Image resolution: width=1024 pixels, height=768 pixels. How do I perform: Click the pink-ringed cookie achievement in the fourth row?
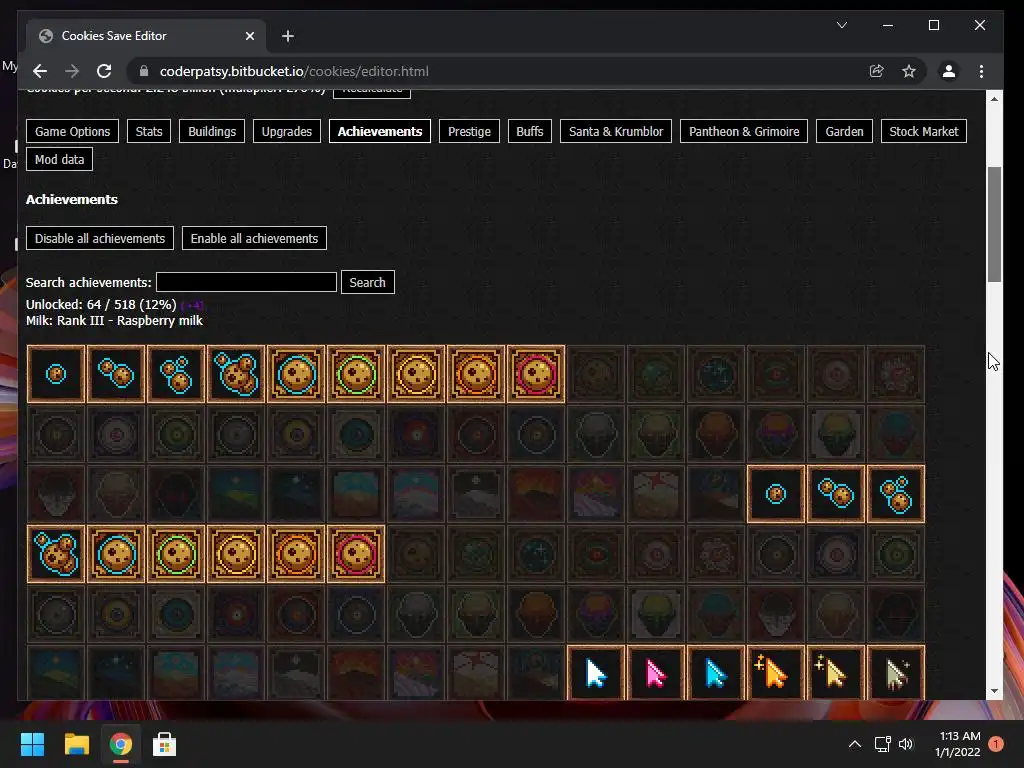(356, 554)
